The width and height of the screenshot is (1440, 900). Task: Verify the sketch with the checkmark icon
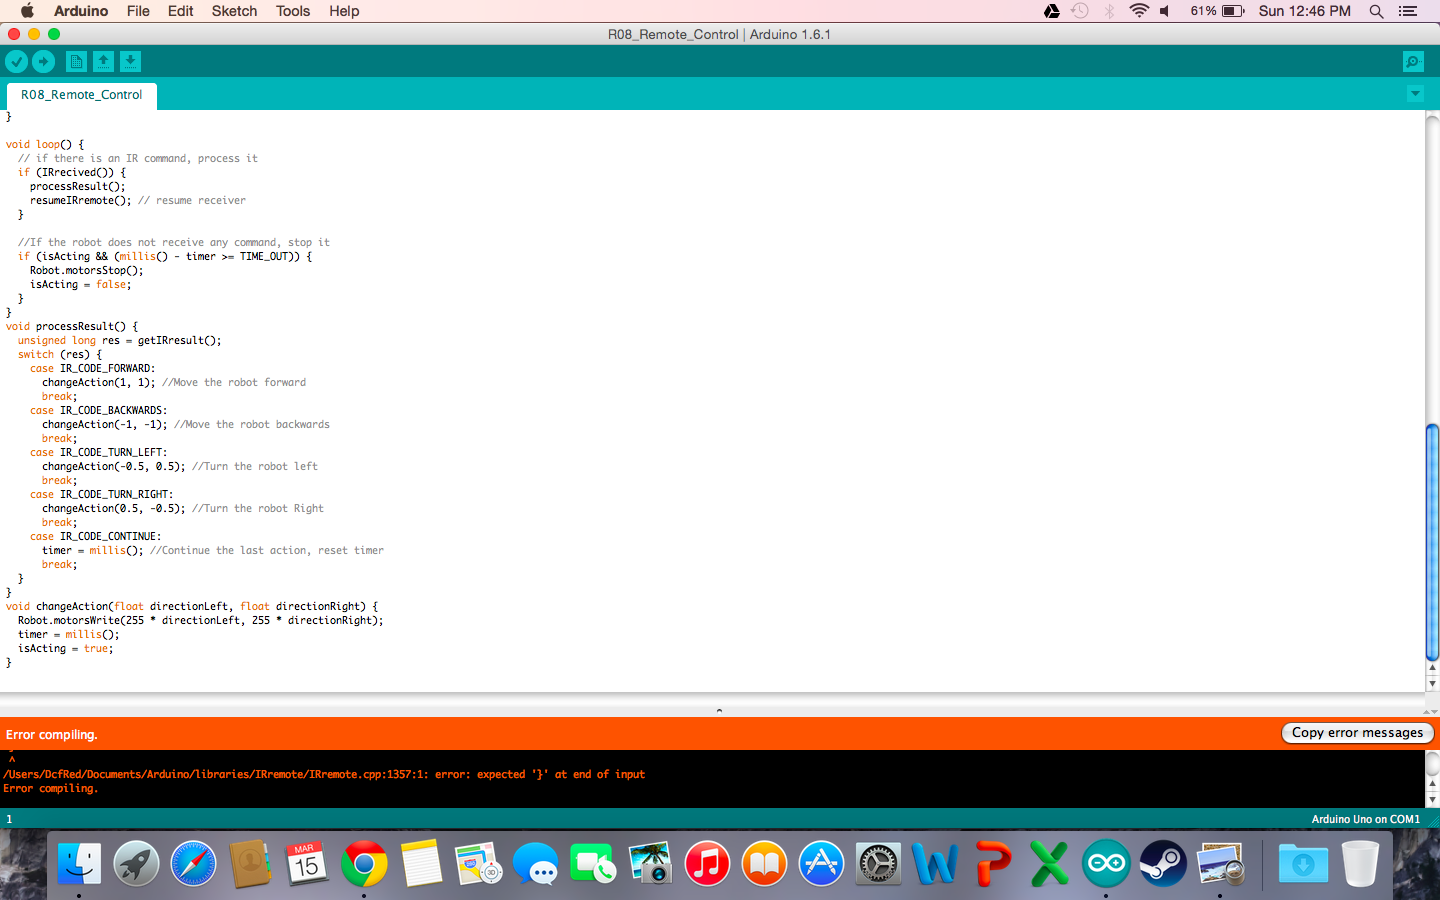tap(16, 61)
